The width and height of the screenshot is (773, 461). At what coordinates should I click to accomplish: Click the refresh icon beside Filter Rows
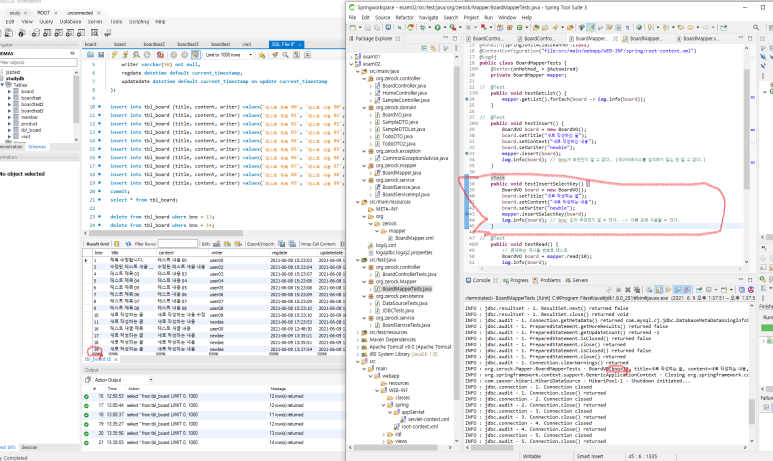128,244
